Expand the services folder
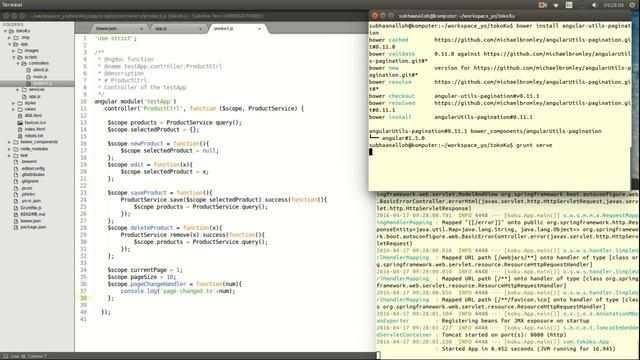This screenshot has width=640, height=360. 18,90
